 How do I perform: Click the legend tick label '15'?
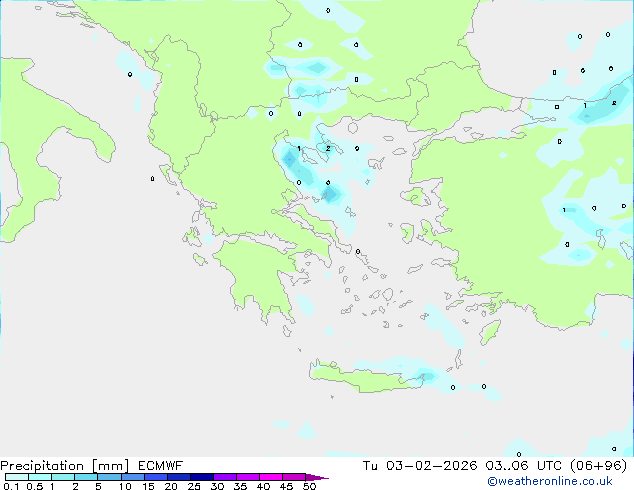pyautogui.click(x=148, y=486)
